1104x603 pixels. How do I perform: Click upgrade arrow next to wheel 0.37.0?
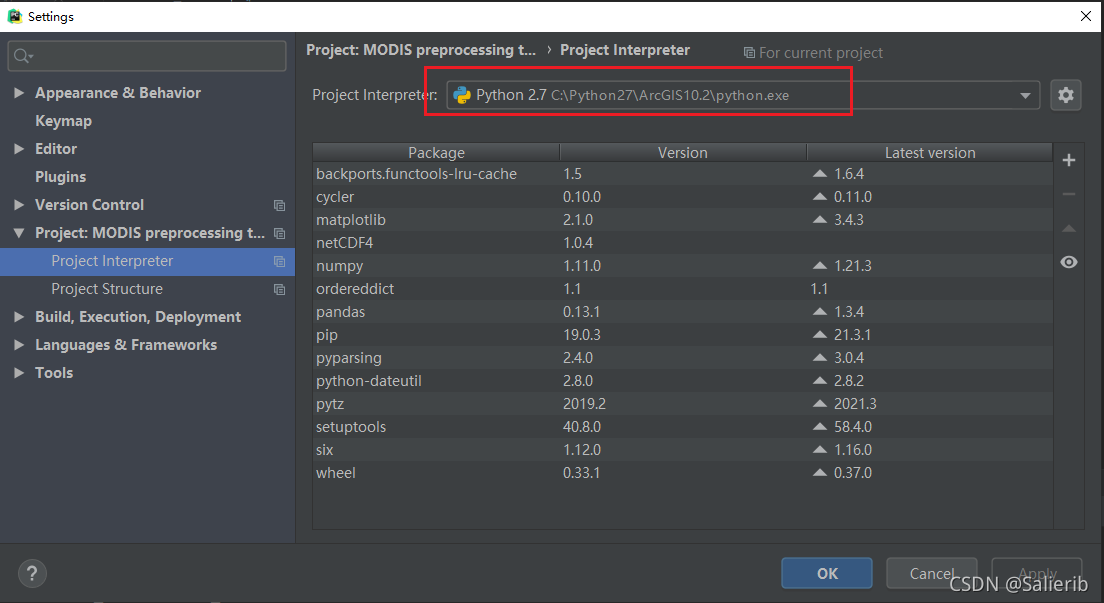tap(820, 473)
